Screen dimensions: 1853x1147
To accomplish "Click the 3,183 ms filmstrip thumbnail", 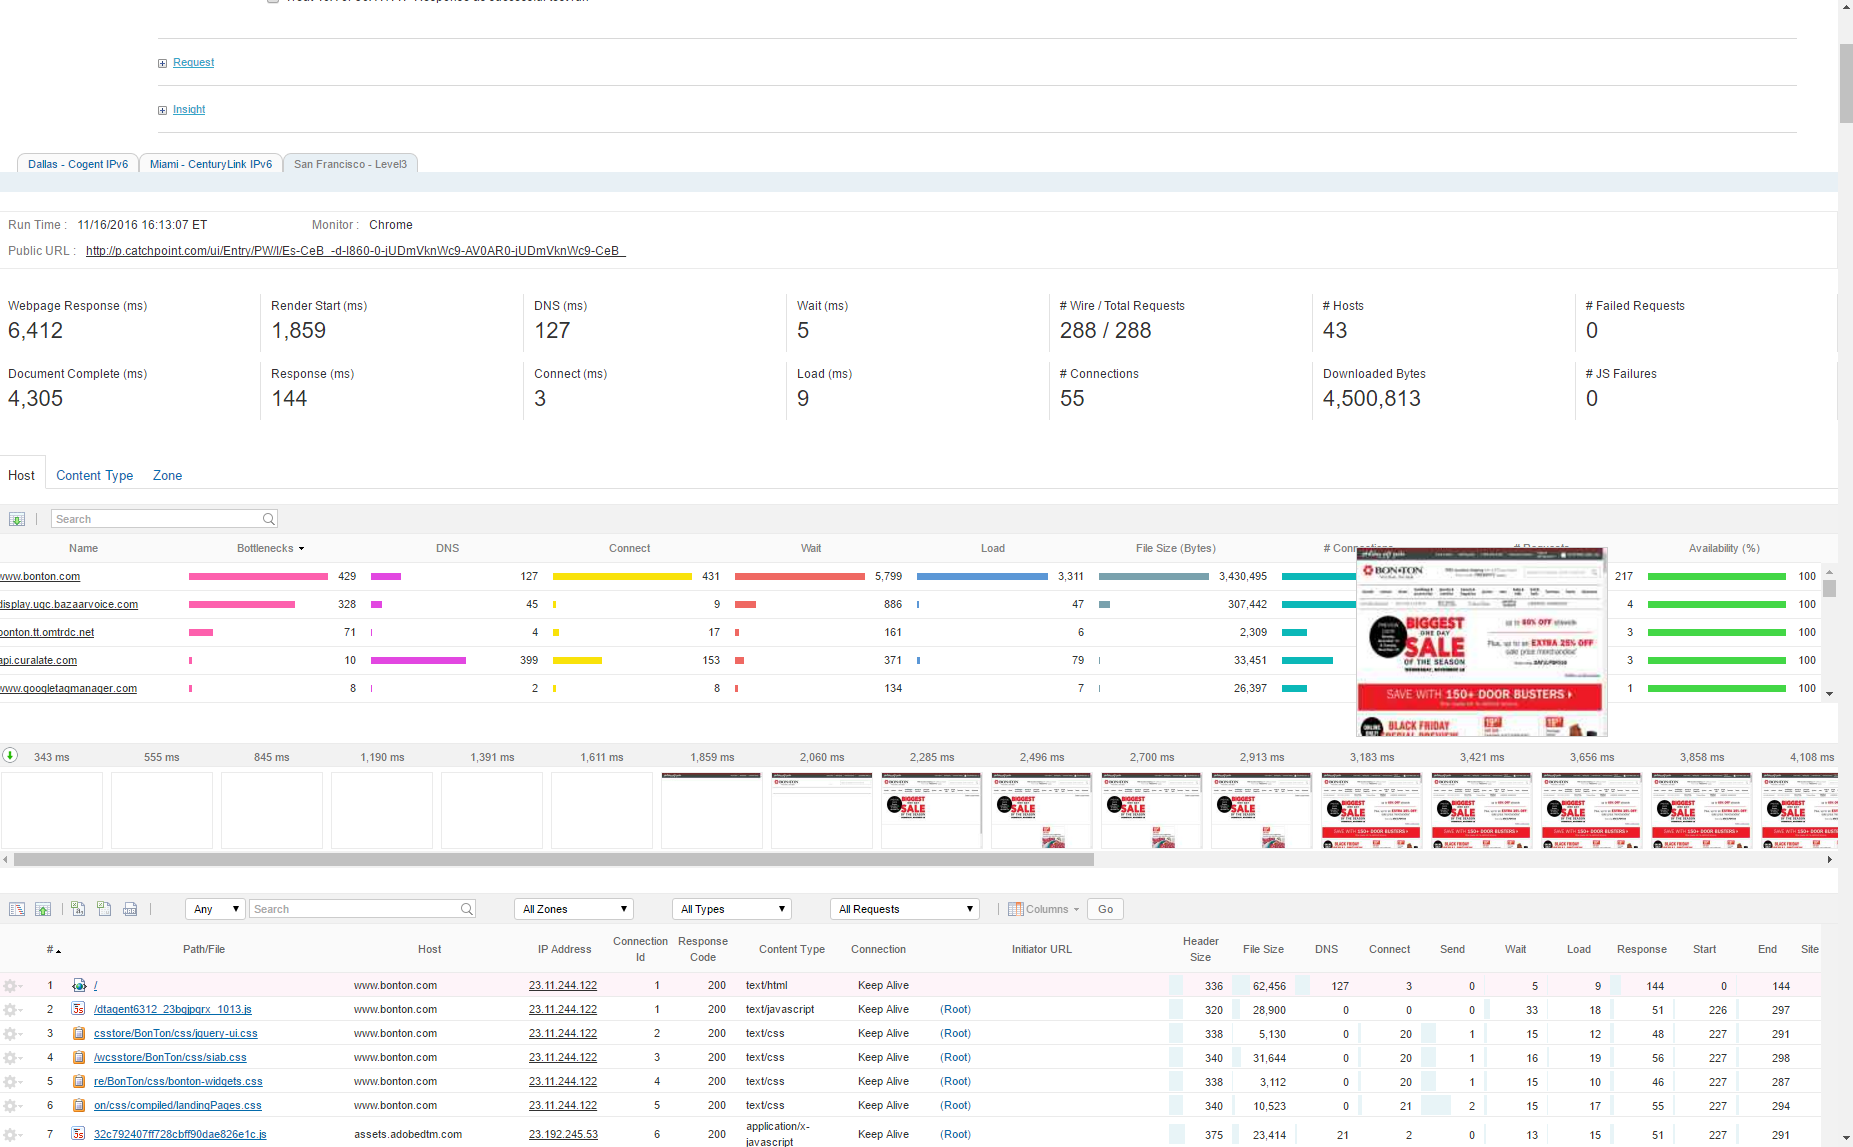I will click(x=1371, y=810).
